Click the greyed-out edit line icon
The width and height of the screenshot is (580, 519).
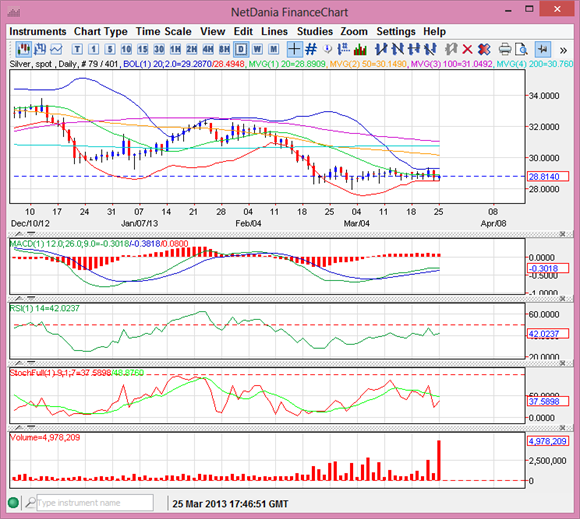pyautogui.click(x=451, y=49)
